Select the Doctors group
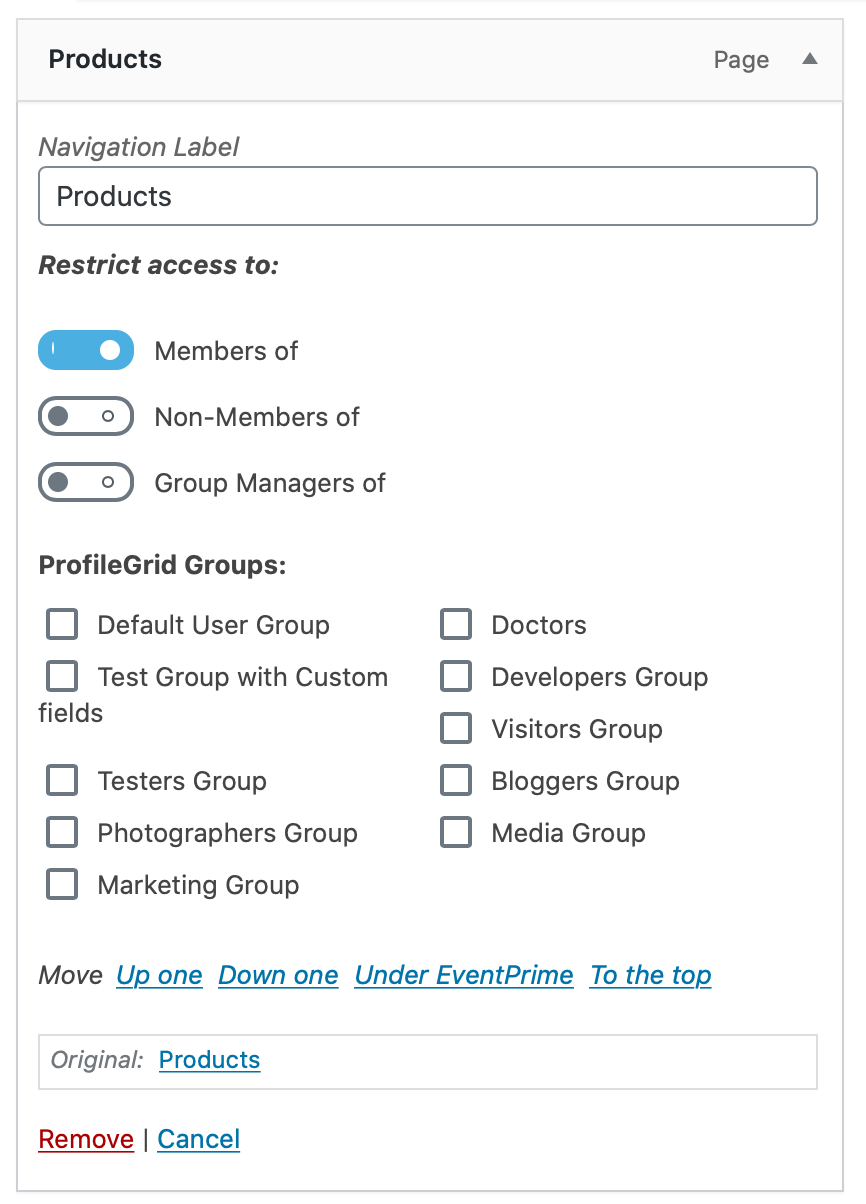This screenshot has height=1204, width=866. click(x=456, y=623)
